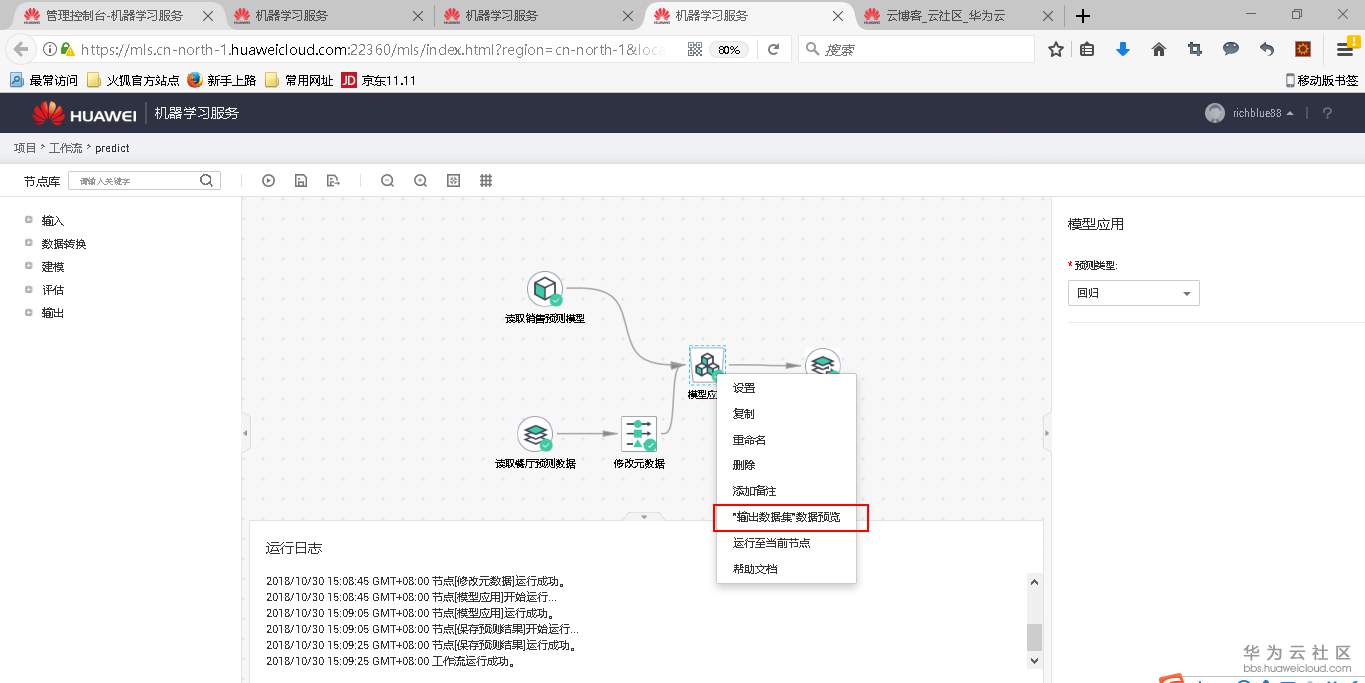Click the run log scrollbar down arrow
This screenshot has width=1365, height=683.
tap(1034, 661)
